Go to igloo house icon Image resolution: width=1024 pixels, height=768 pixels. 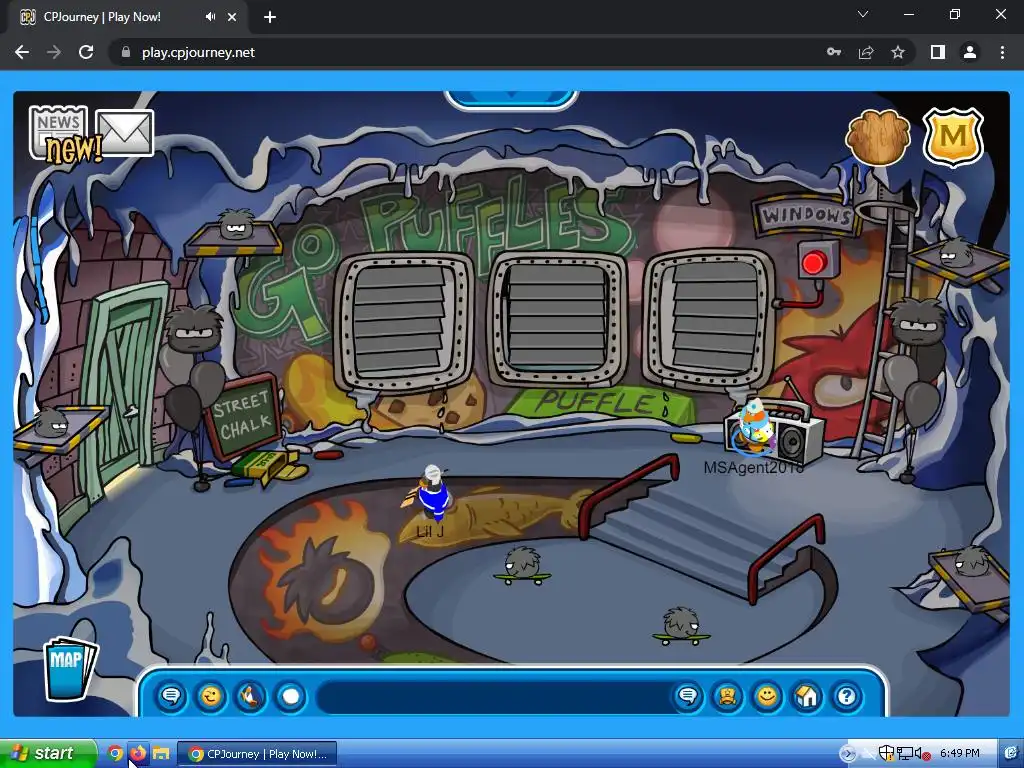(807, 696)
